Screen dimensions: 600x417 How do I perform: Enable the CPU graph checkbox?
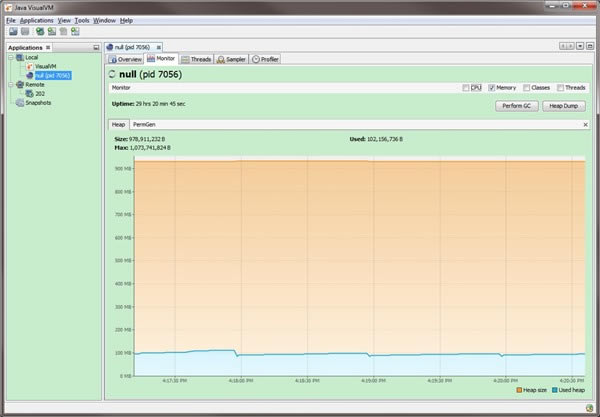(x=466, y=88)
